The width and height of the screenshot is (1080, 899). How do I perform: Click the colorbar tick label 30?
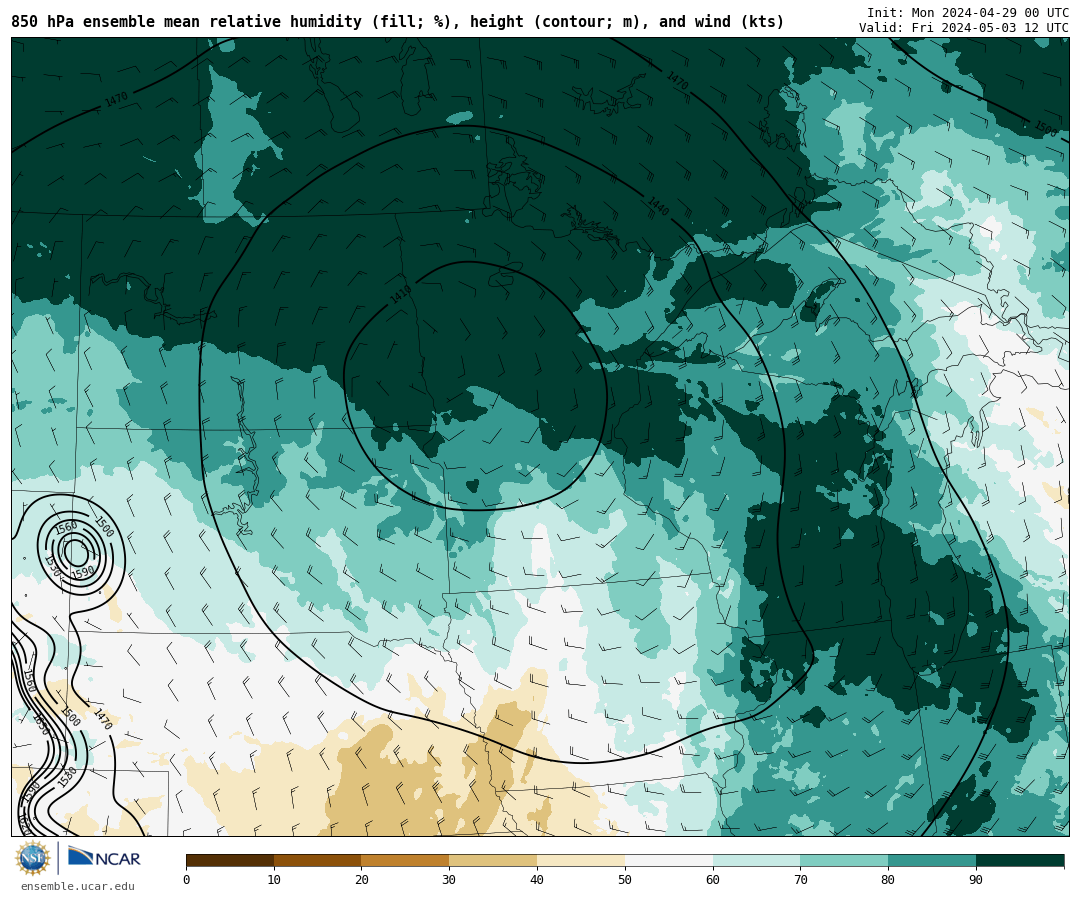[450, 880]
